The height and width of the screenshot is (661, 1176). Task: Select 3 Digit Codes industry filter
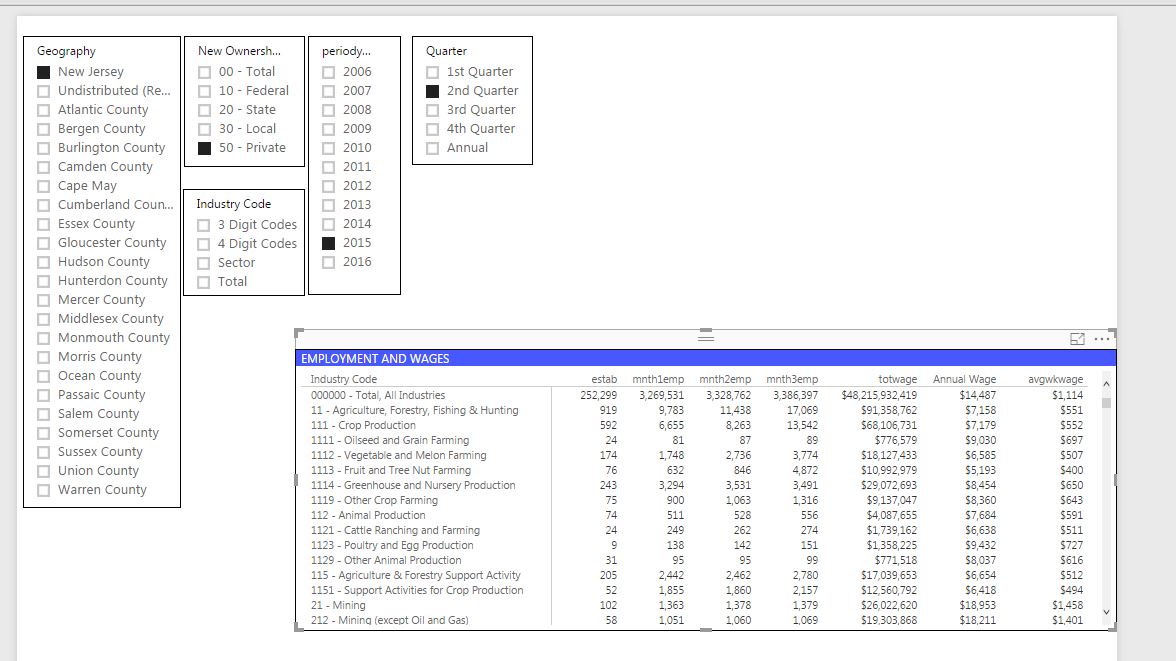point(203,225)
